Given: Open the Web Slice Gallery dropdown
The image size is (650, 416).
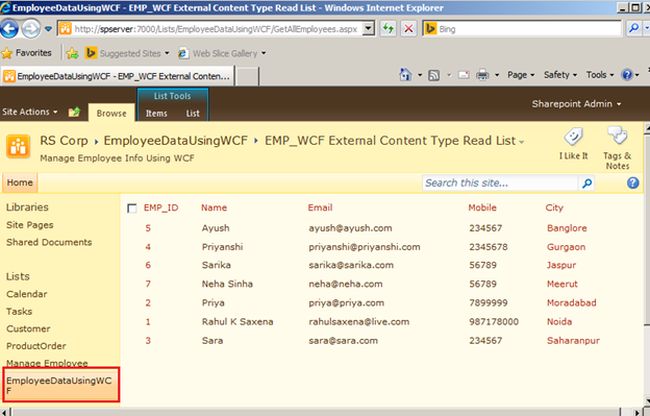Looking at the screenshot, I should pos(222,53).
